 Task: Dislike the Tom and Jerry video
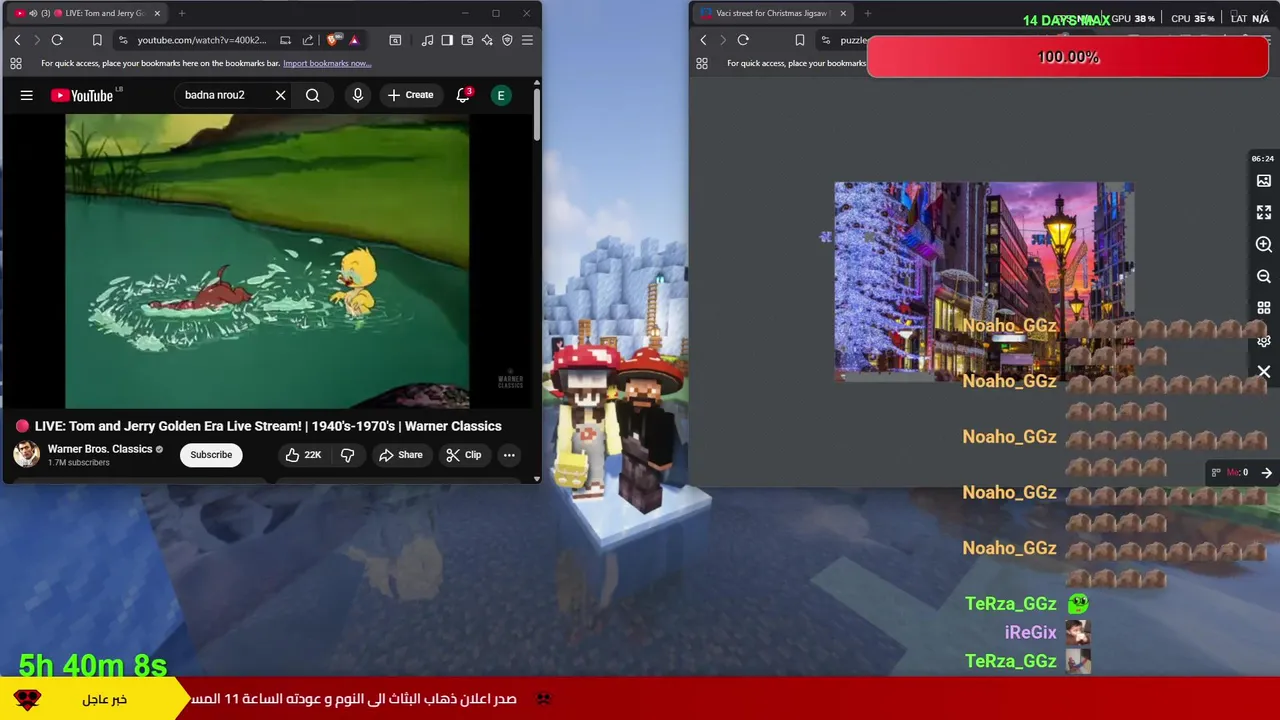(348, 455)
